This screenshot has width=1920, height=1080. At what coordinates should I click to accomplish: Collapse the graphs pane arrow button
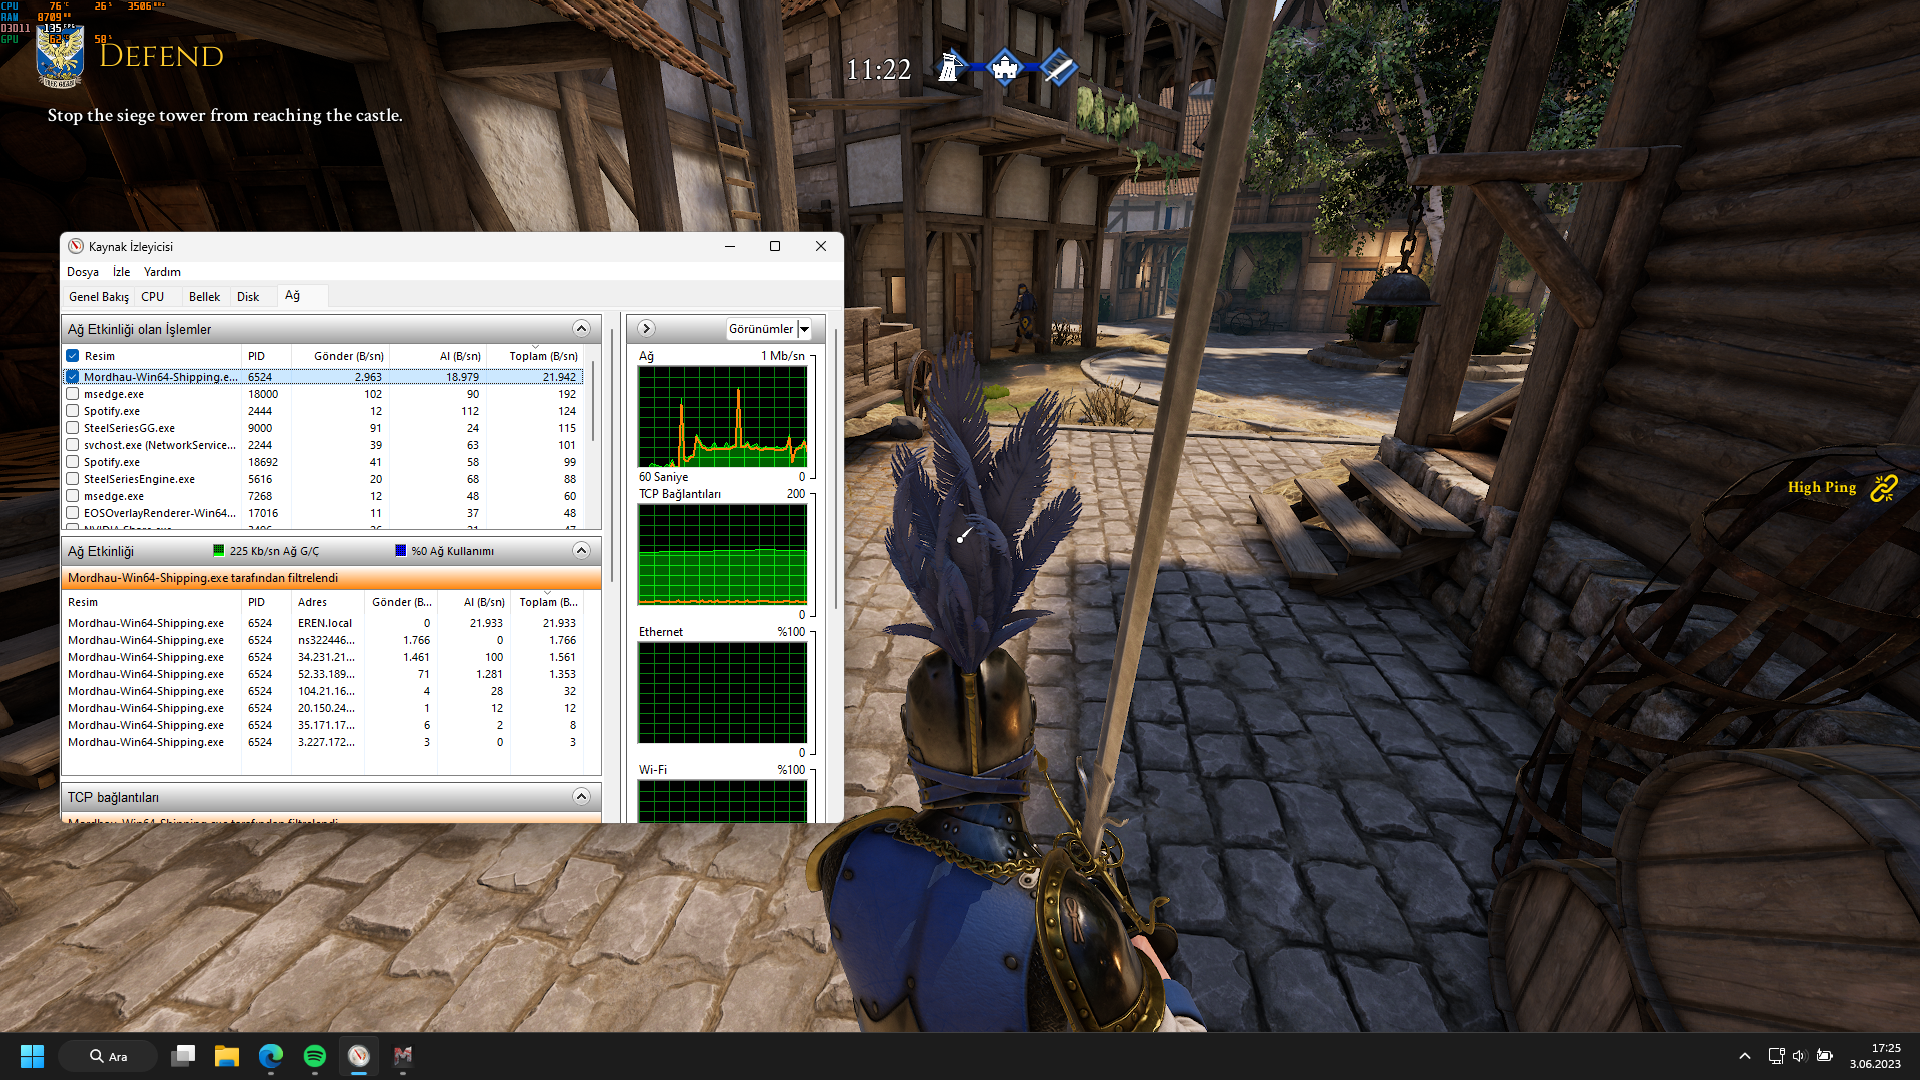click(646, 329)
